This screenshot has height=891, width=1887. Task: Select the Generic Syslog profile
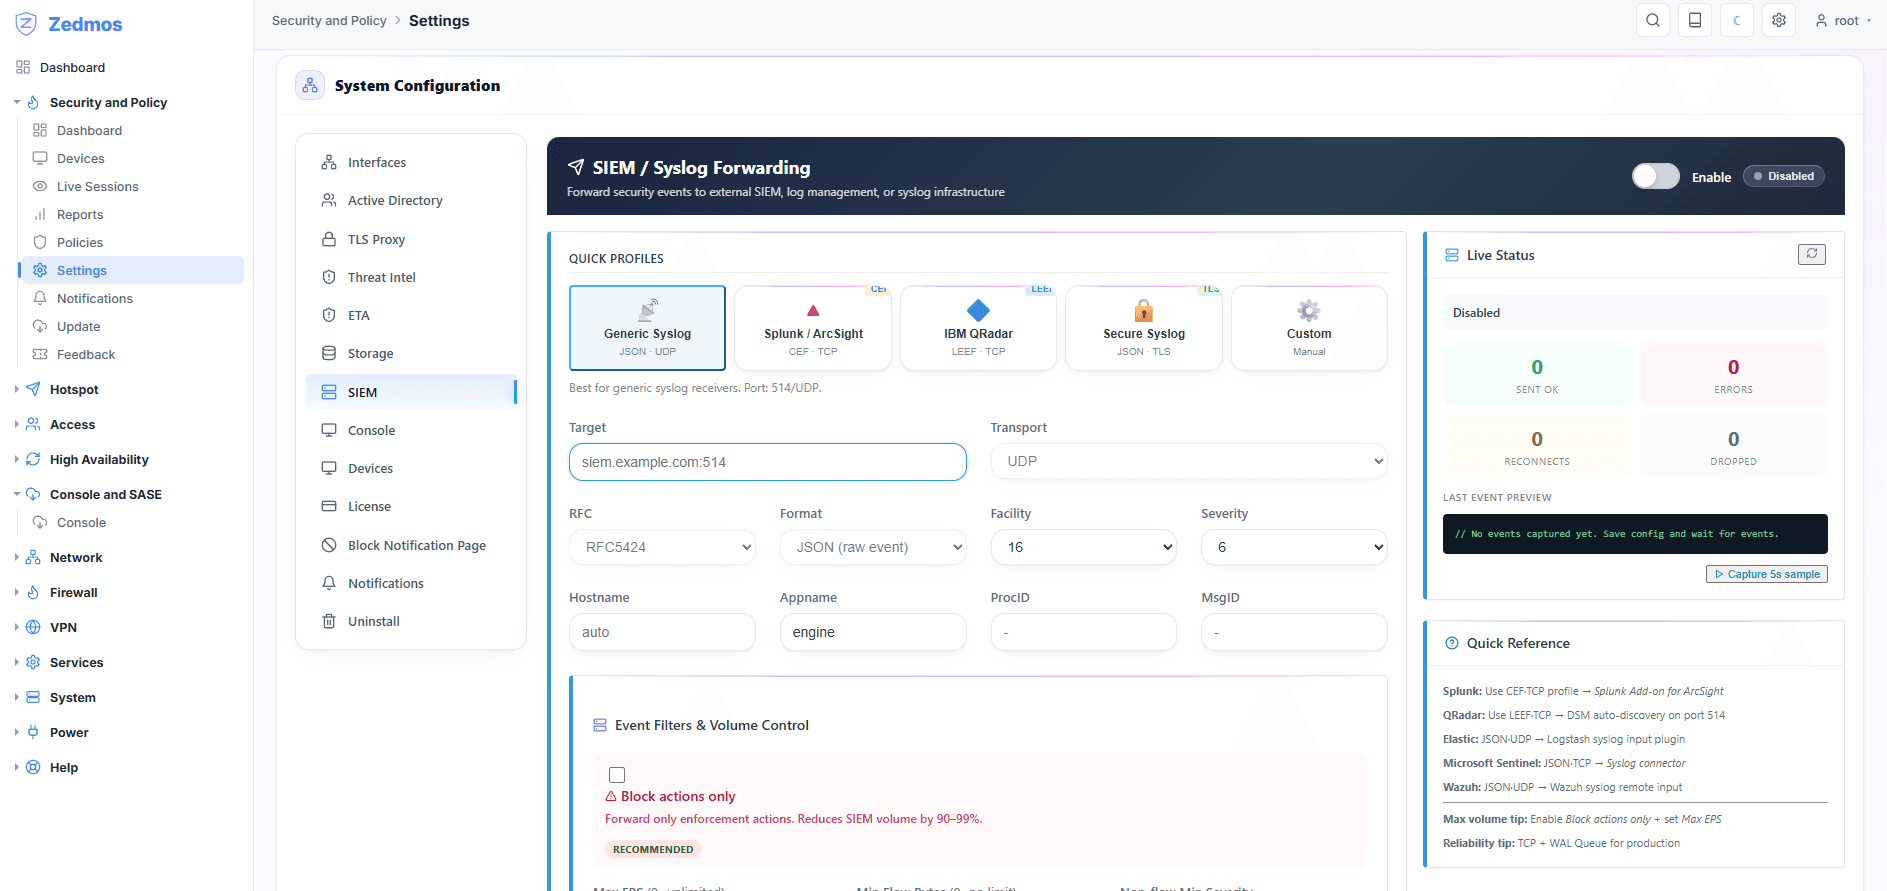coord(647,328)
